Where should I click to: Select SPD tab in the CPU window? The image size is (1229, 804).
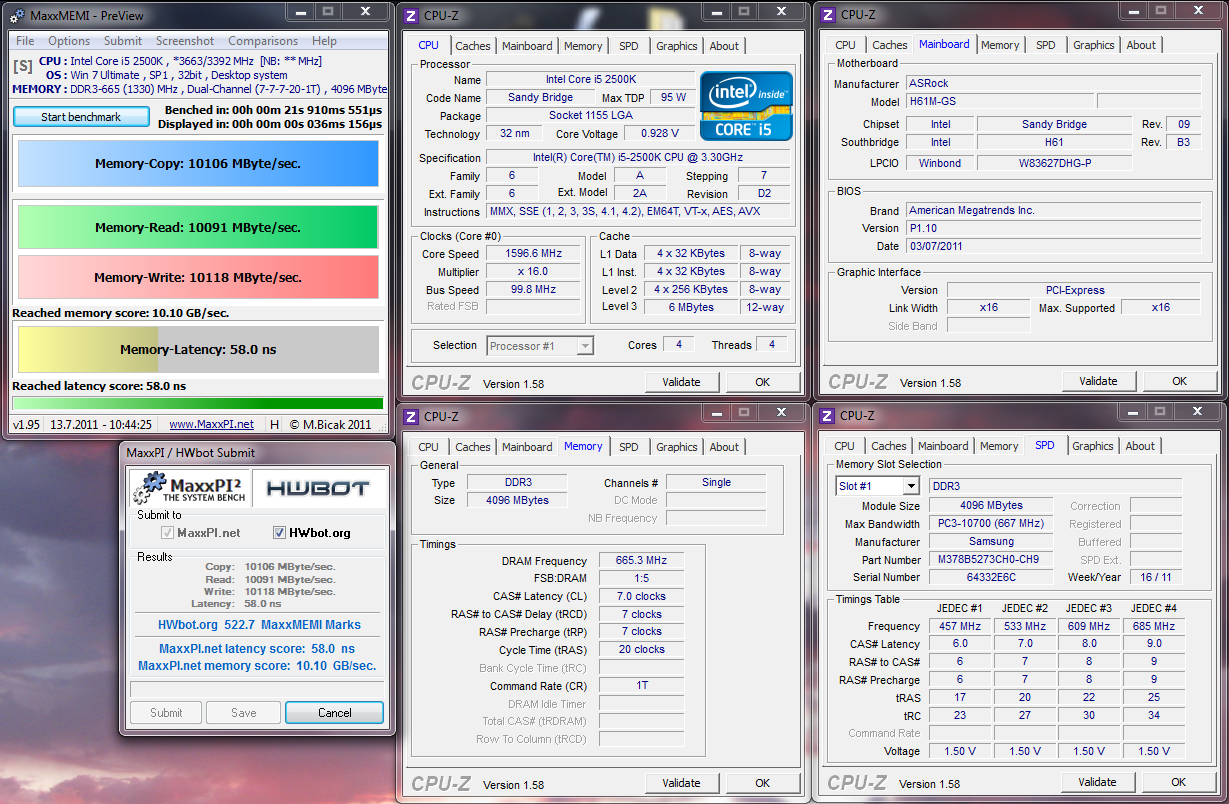(628, 46)
